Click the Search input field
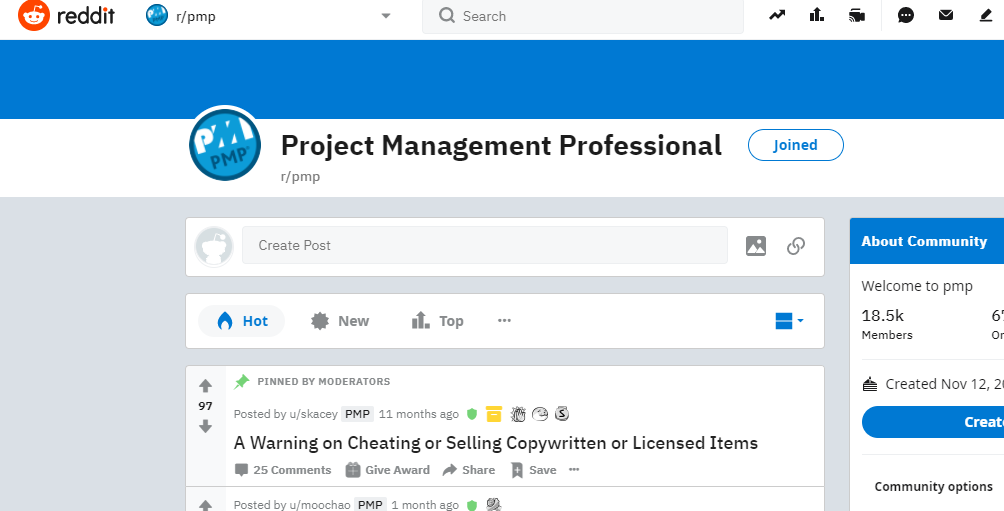Viewport: 1004px width, 511px height. 583,16
